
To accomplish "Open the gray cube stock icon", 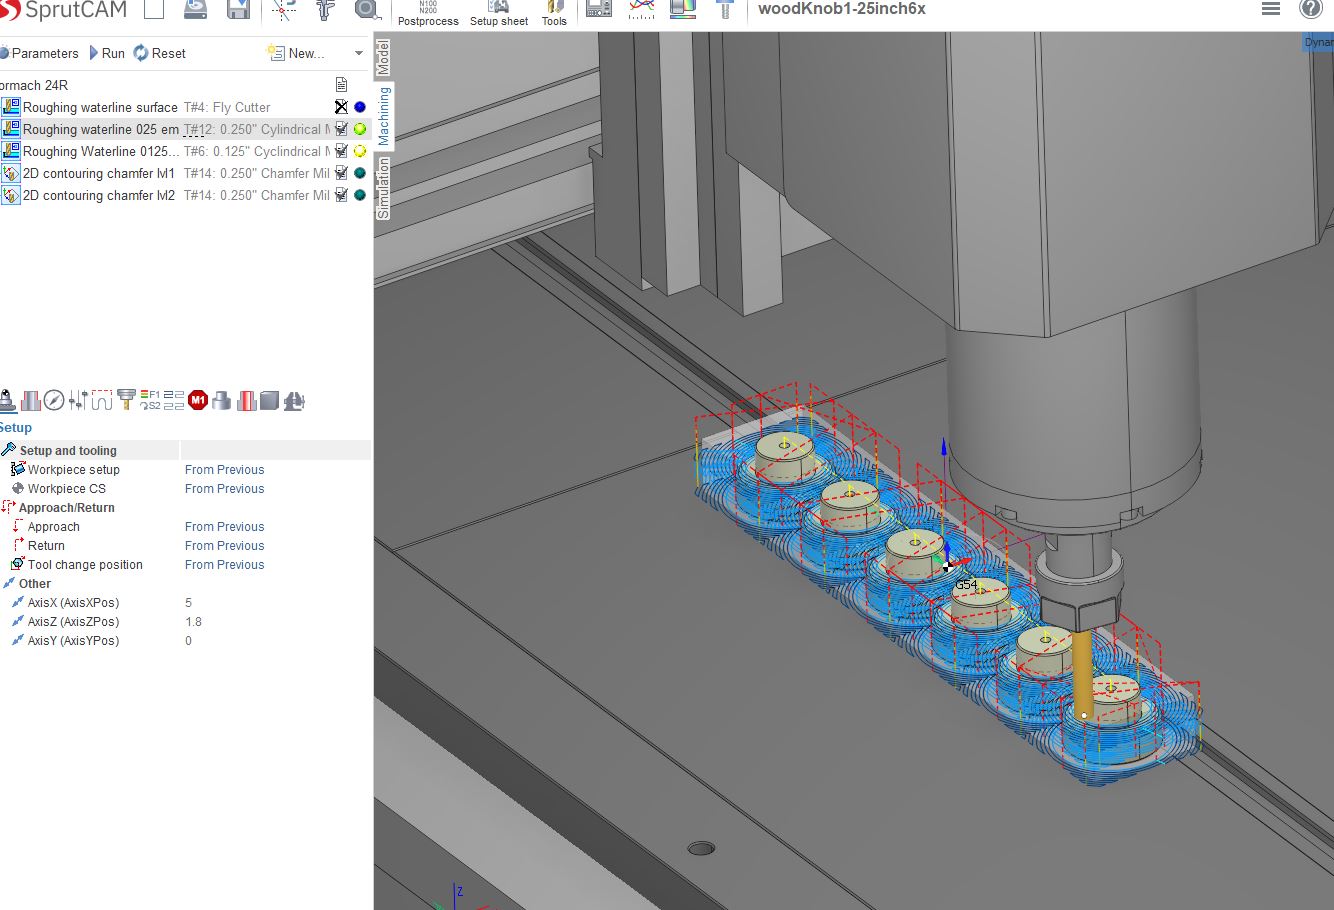I will pos(269,401).
